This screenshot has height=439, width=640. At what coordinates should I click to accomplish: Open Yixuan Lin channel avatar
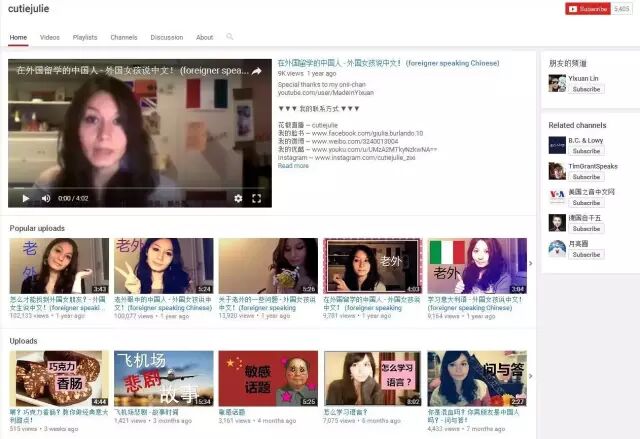(557, 83)
